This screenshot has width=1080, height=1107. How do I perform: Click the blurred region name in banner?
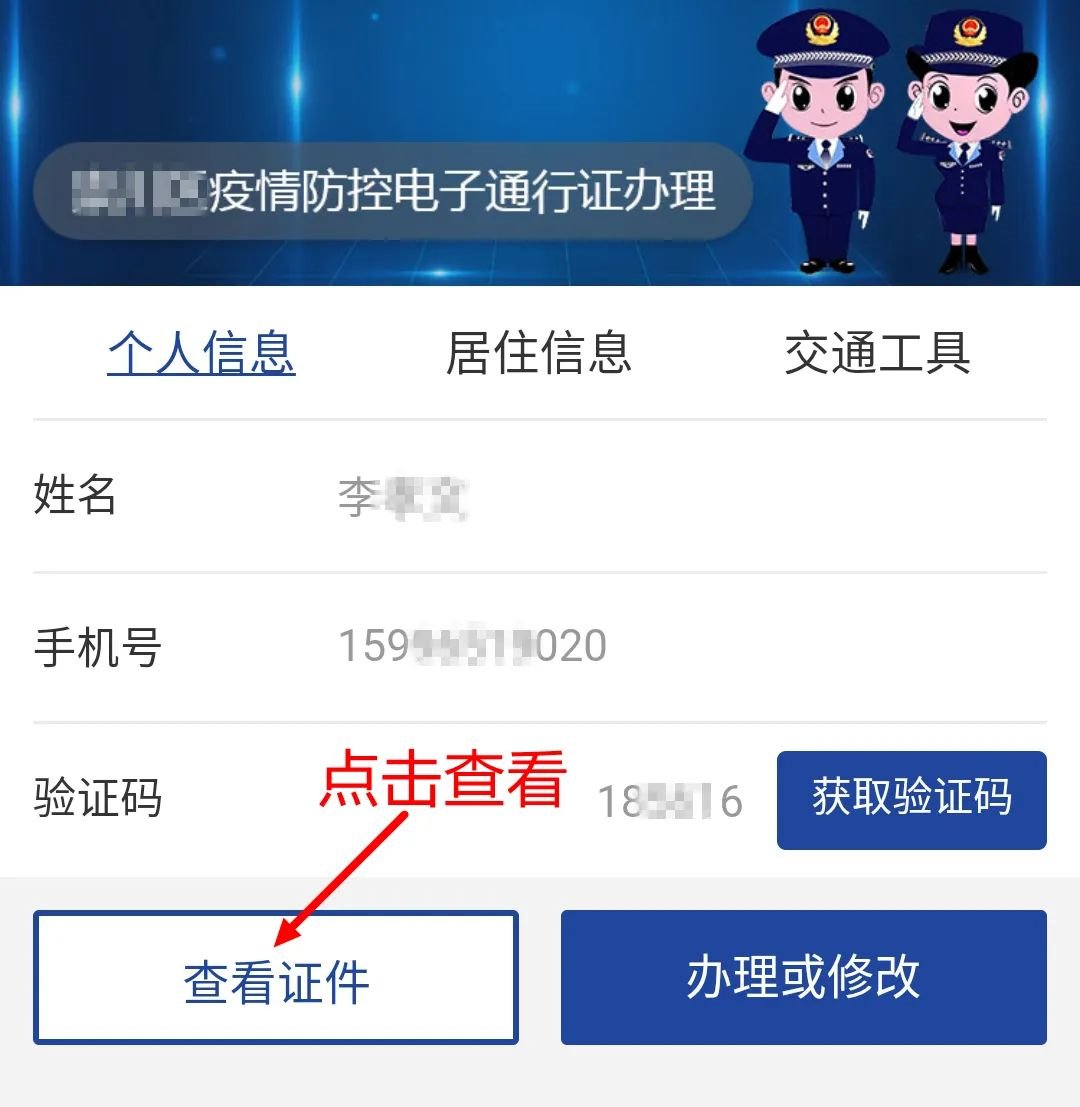click(x=139, y=191)
